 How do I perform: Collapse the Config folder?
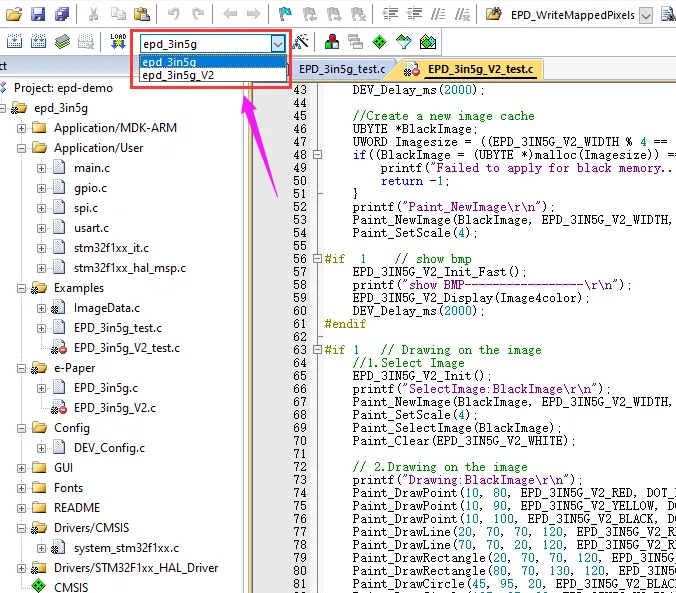point(21,429)
